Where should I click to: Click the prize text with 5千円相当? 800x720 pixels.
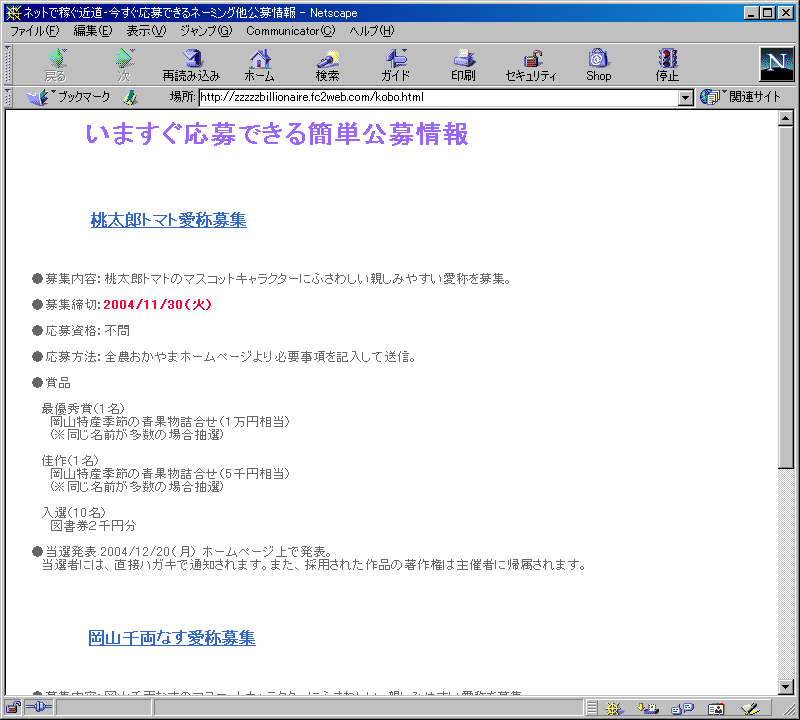click(x=170, y=474)
